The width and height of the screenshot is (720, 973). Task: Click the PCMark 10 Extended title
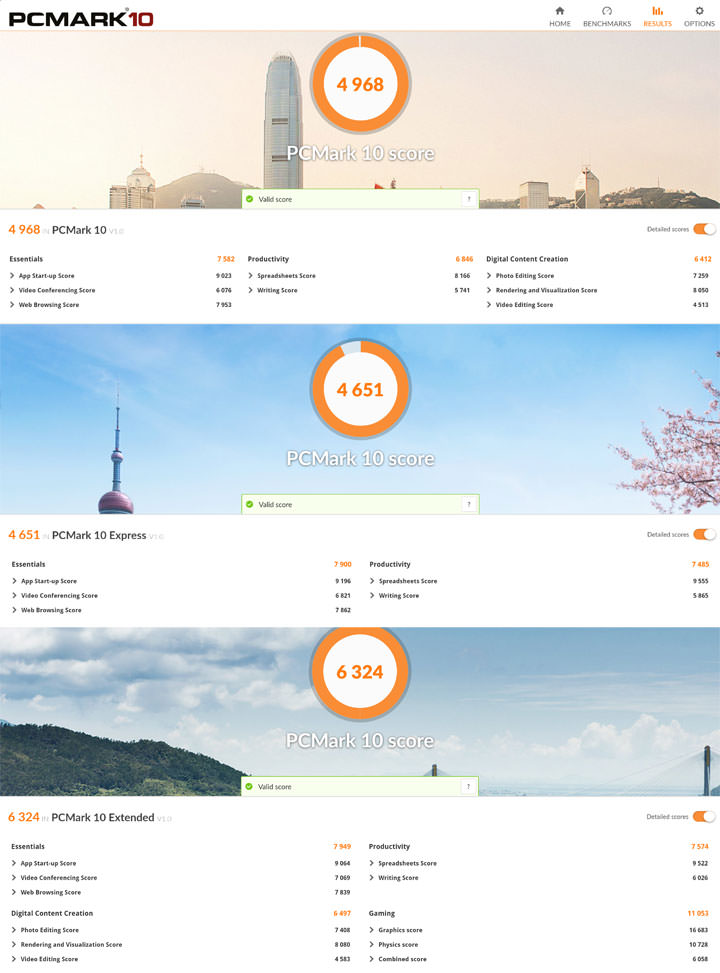102,817
